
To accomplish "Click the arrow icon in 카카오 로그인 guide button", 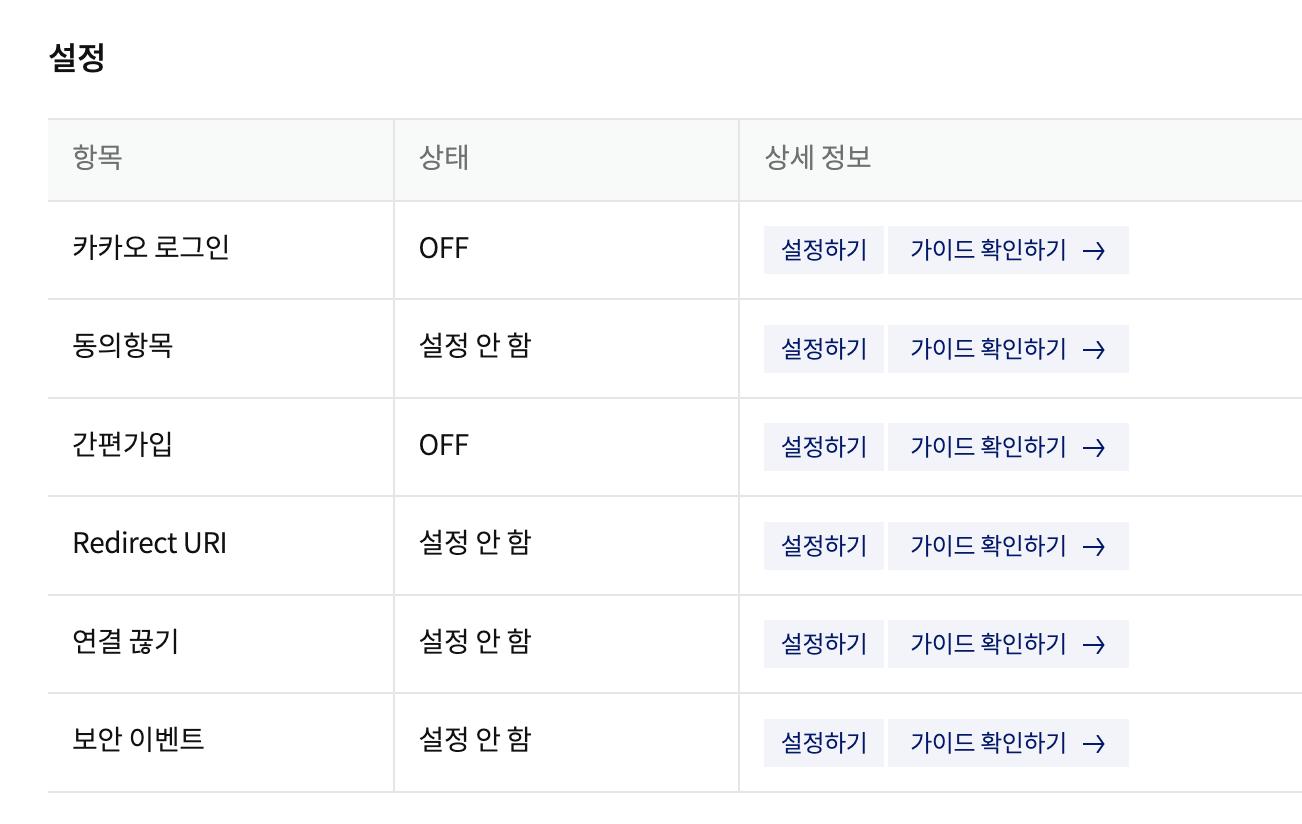I will point(1094,251).
